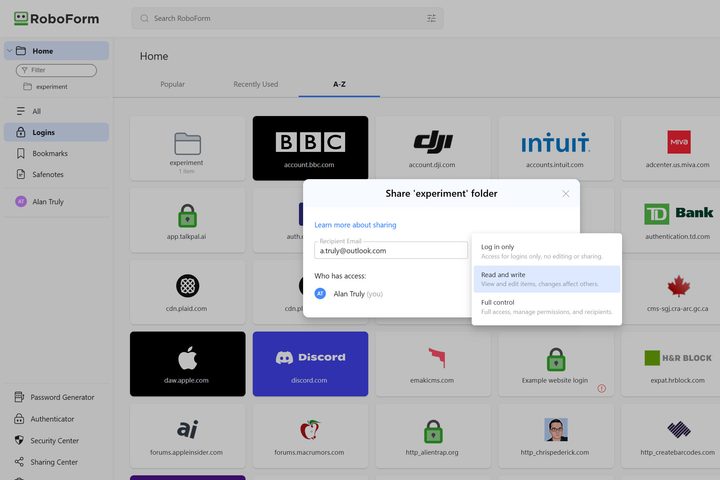Click the folder Filter field
Viewport: 720px width, 480px height.
pos(56,70)
